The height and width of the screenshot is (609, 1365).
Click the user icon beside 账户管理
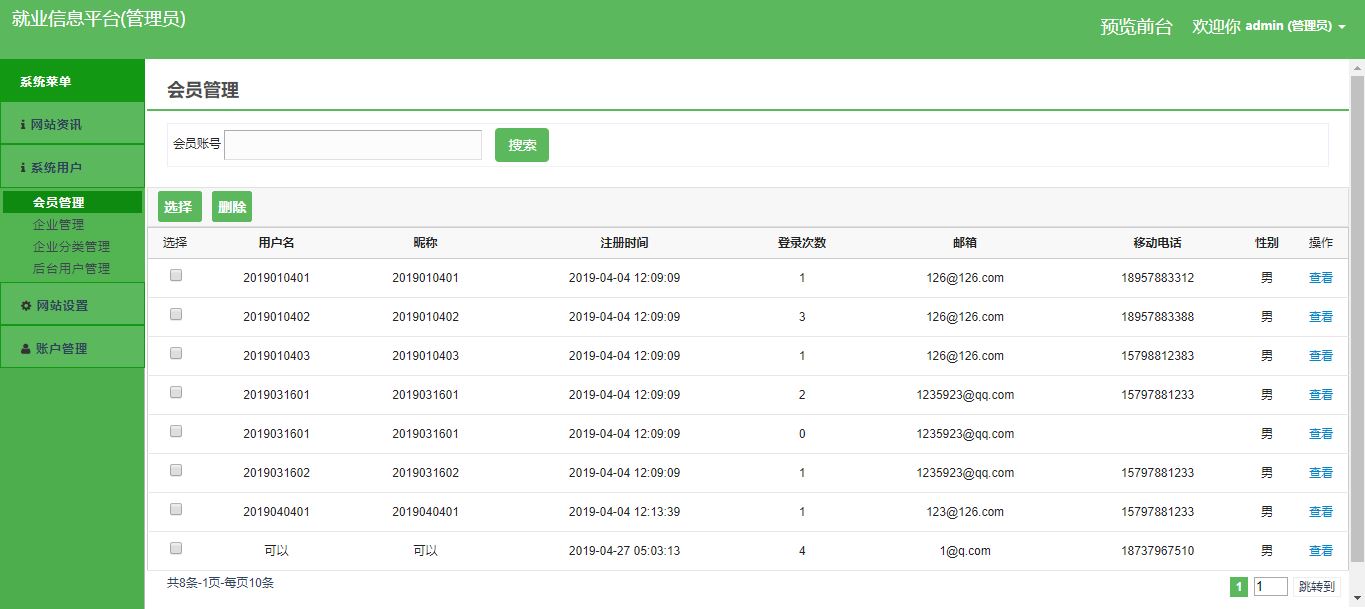pyautogui.click(x=26, y=349)
